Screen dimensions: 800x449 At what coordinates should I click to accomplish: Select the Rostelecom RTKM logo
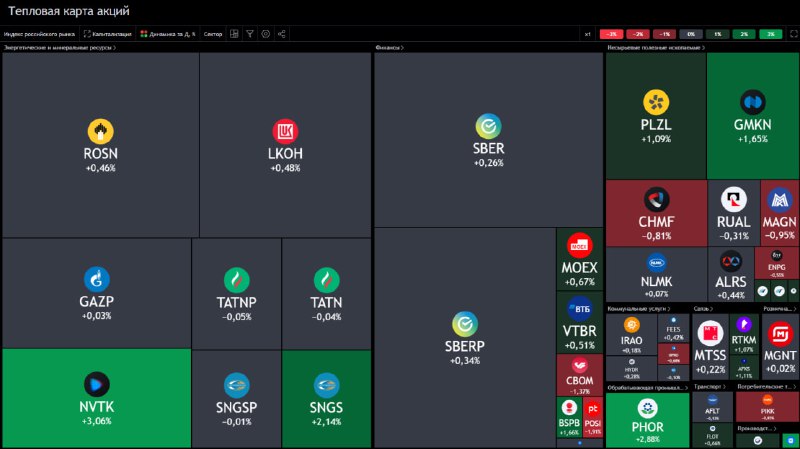point(744,324)
